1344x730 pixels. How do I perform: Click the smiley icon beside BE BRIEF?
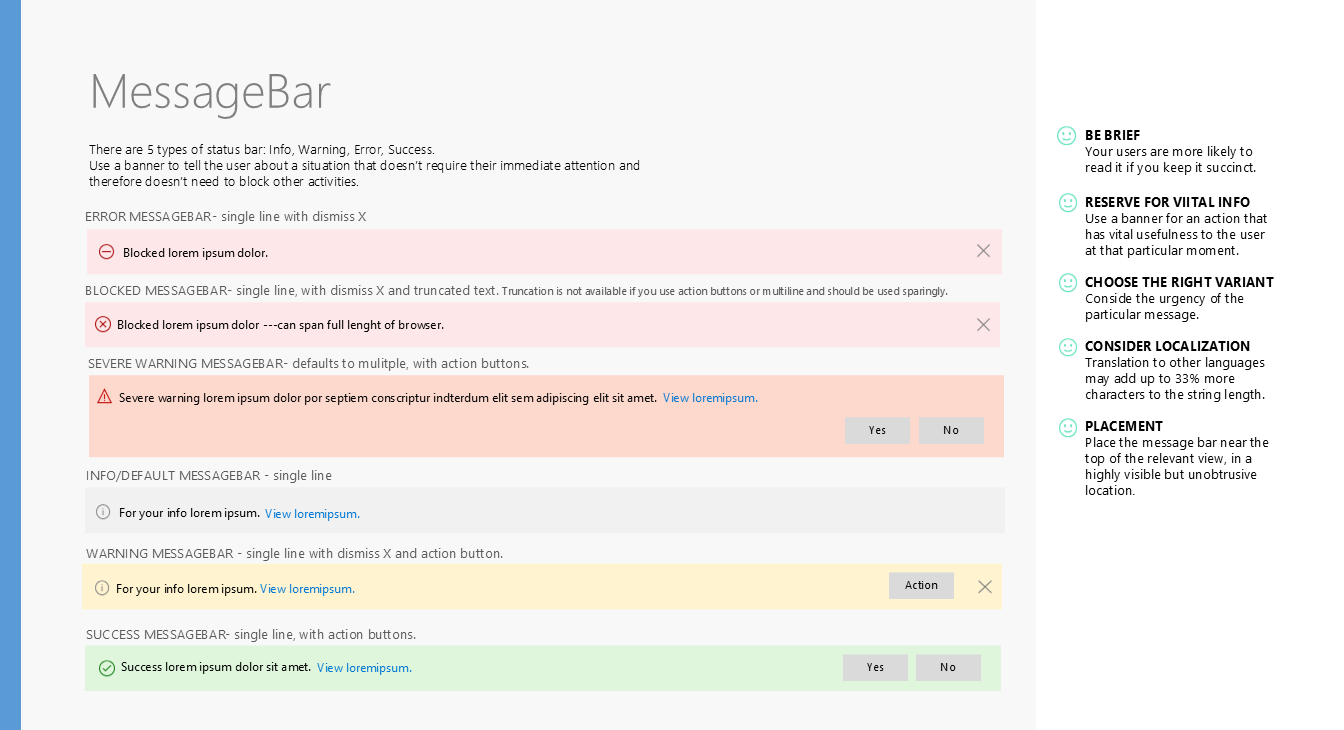pyautogui.click(x=1067, y=136)
